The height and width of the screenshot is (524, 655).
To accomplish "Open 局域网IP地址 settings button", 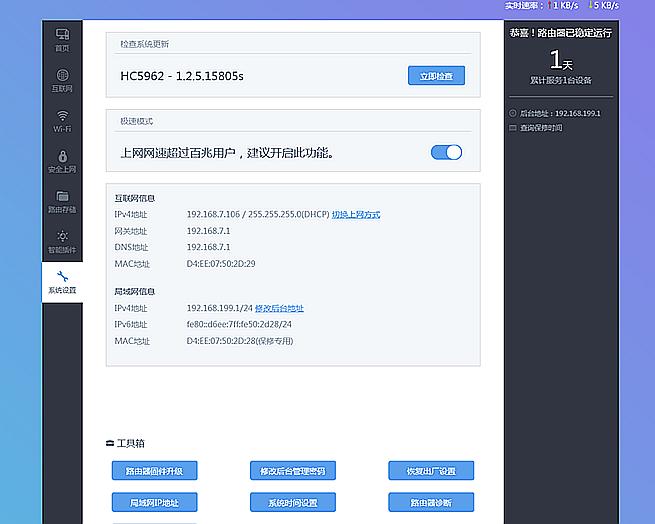I will [154, 502].
